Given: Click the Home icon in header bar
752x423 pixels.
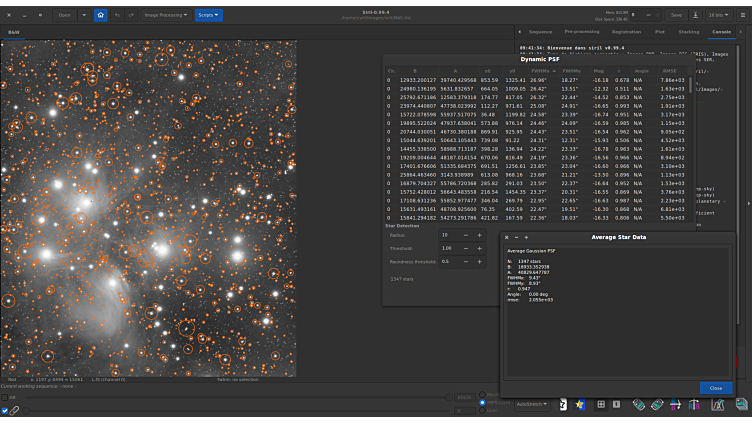Looking at the screenshot, I should point(100,16).
